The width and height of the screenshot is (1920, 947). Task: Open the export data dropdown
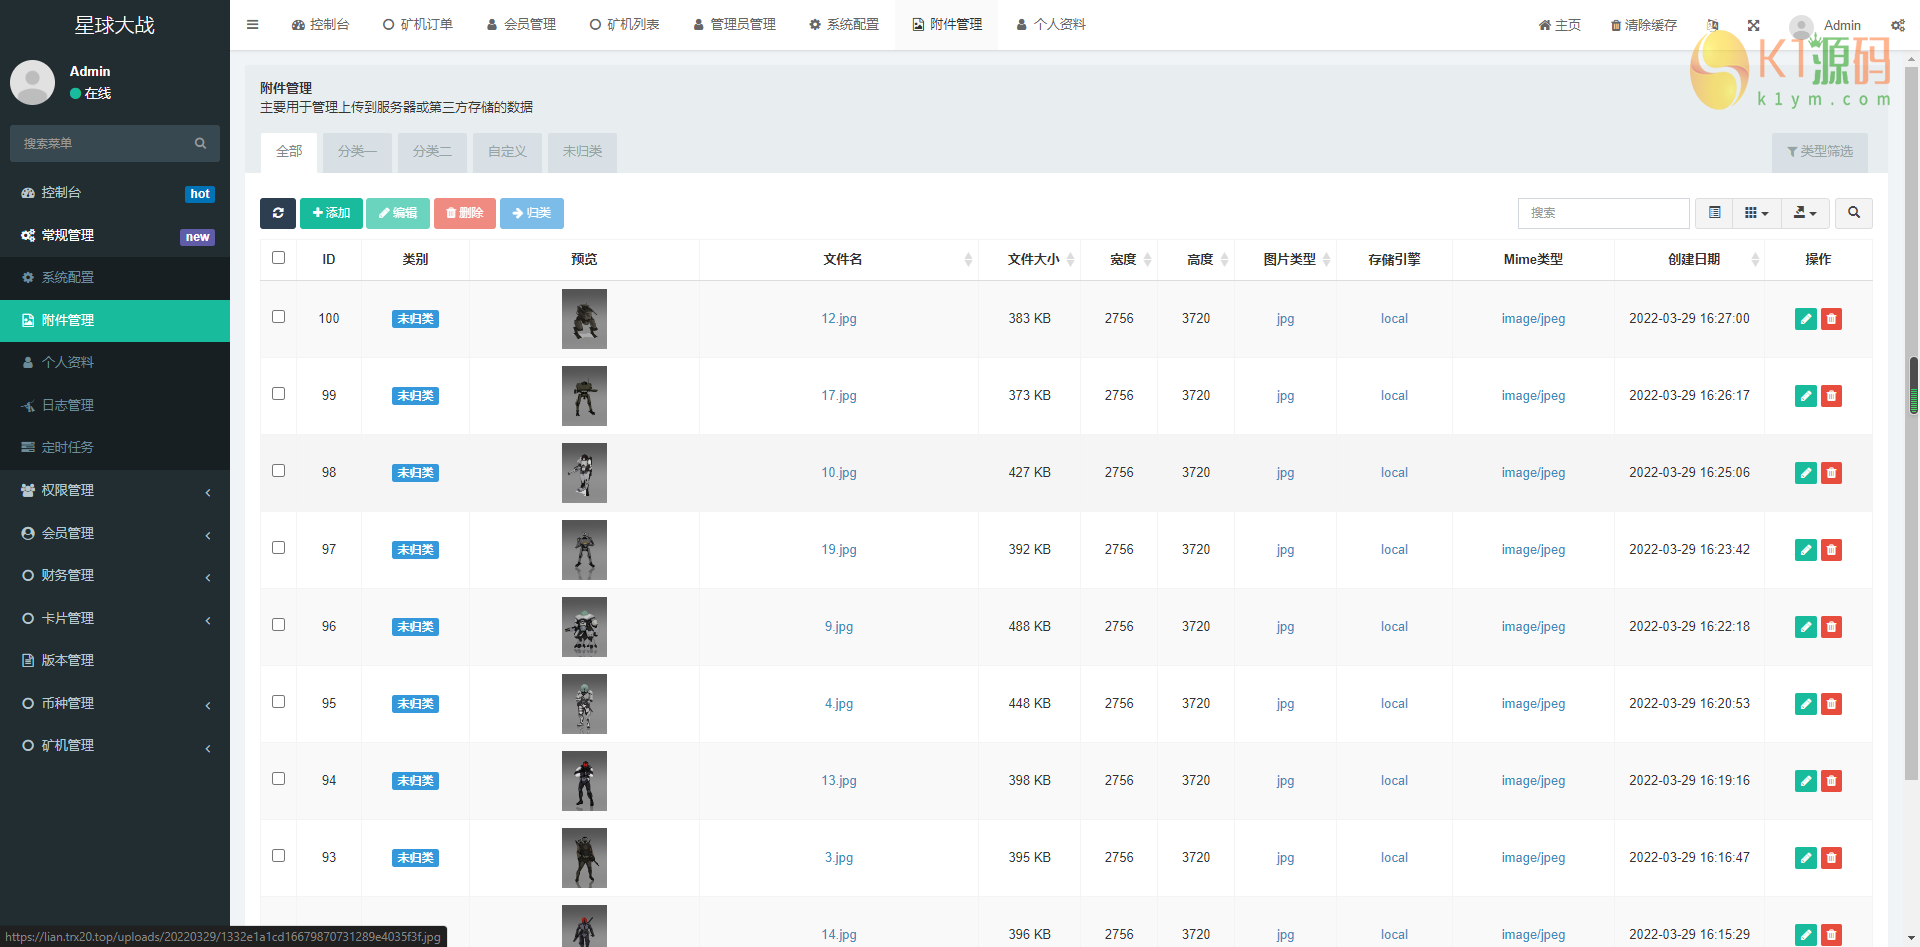1805,213
